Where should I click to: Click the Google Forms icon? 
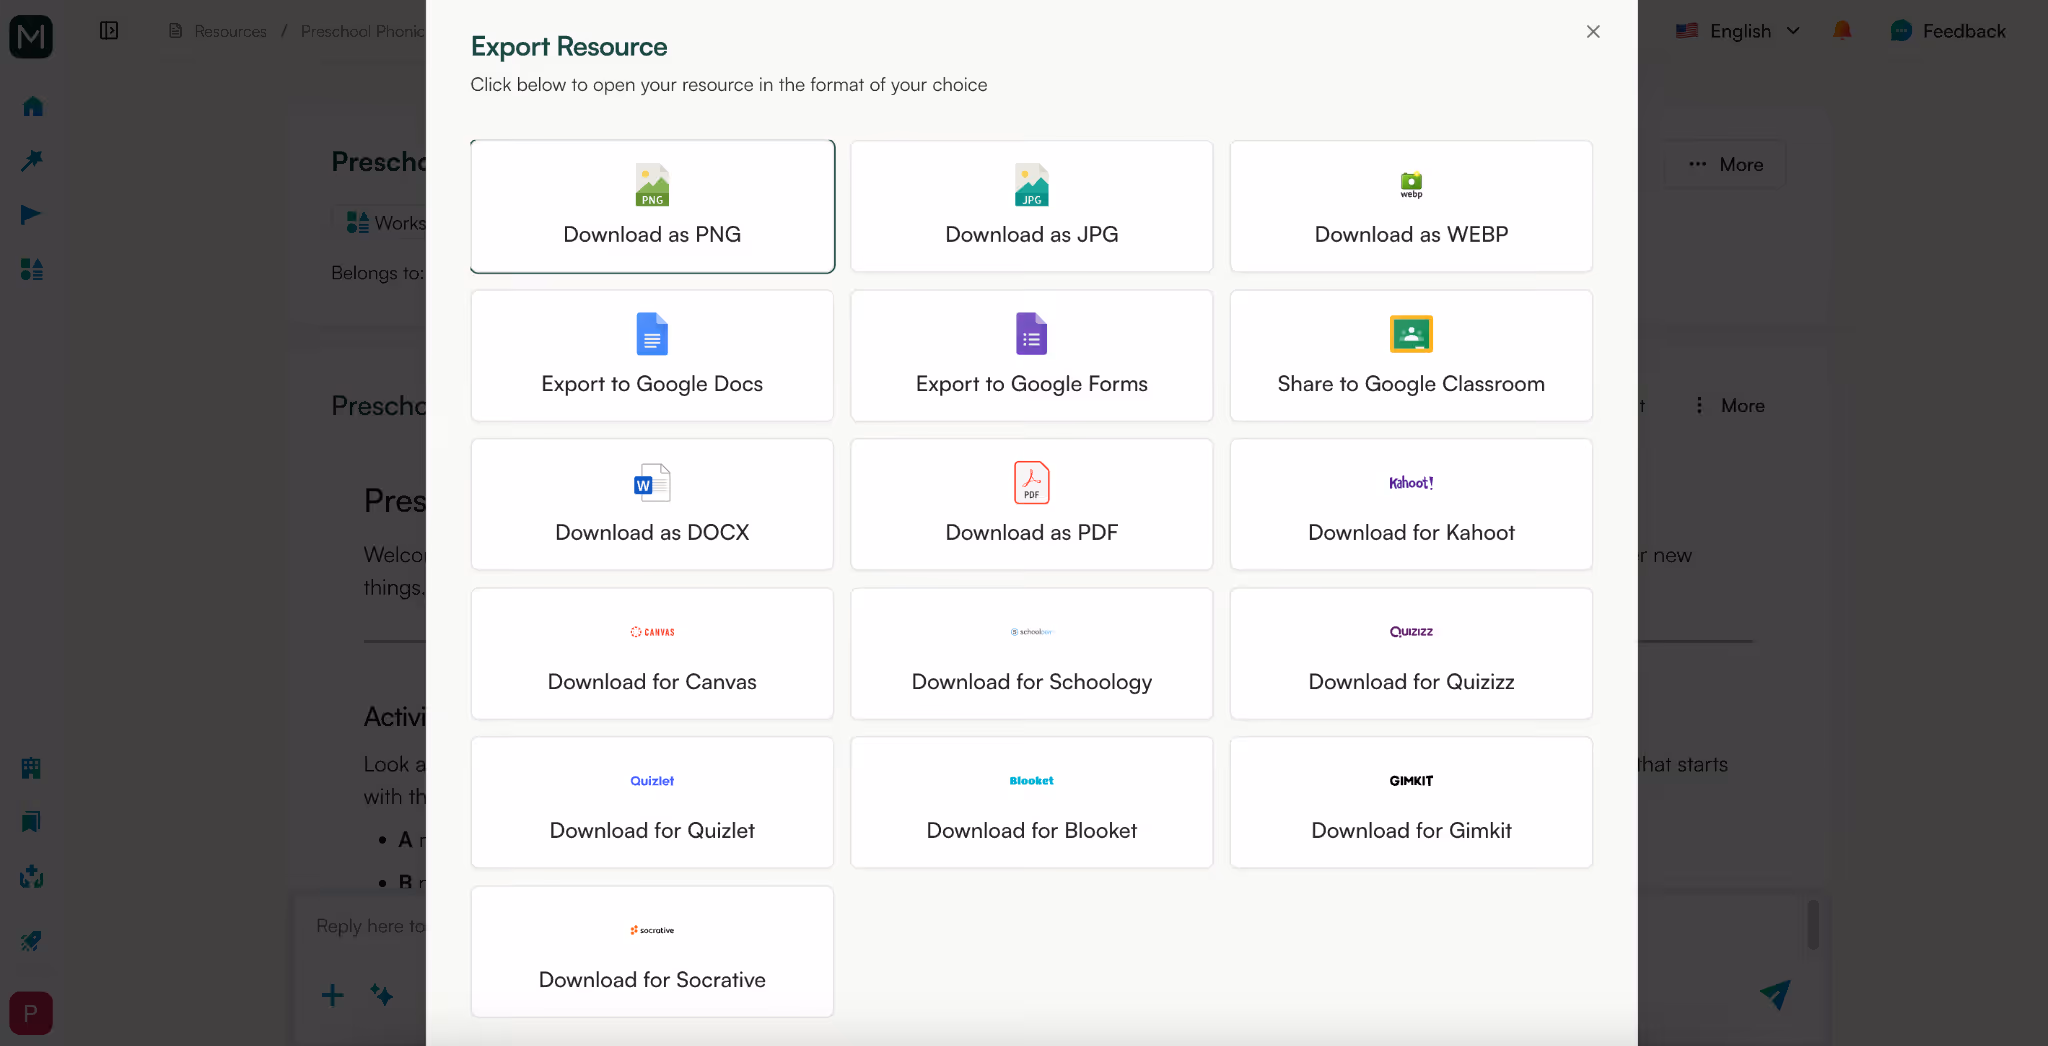(x=1031, y=334)
